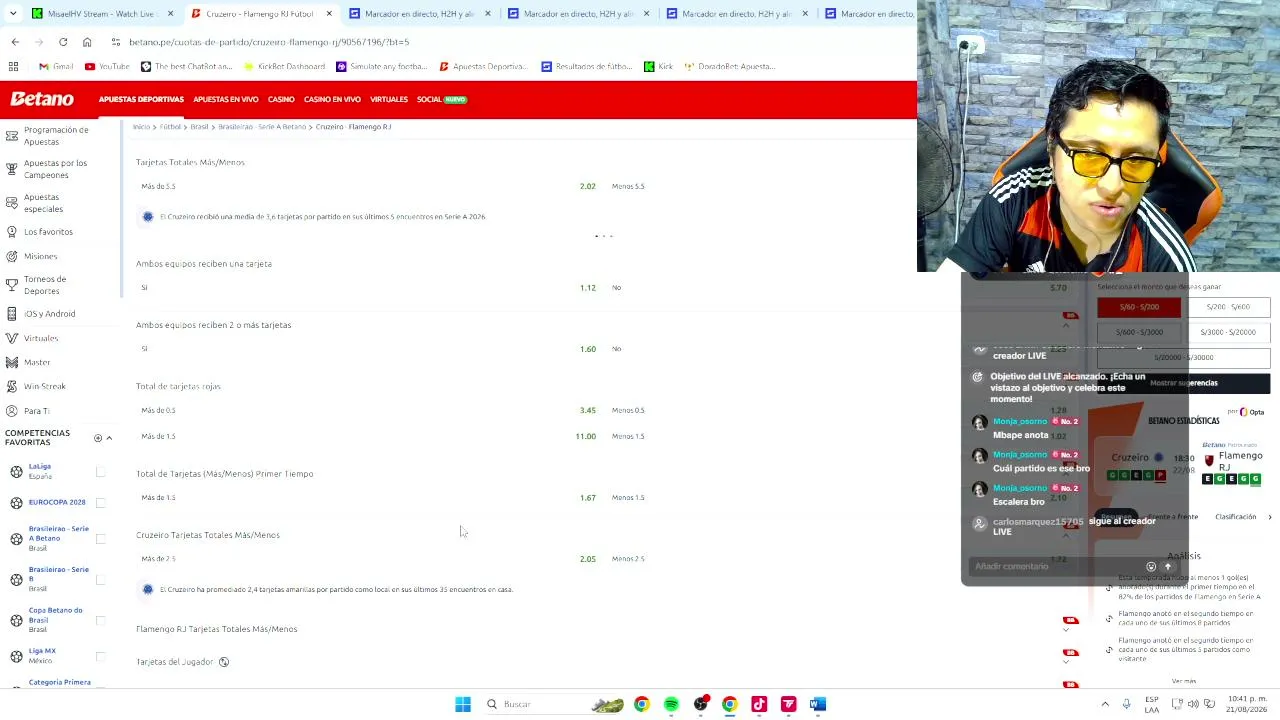1280x720 pixels.
Task: Open Spotify from the taskbar
Action: point(671,704)
